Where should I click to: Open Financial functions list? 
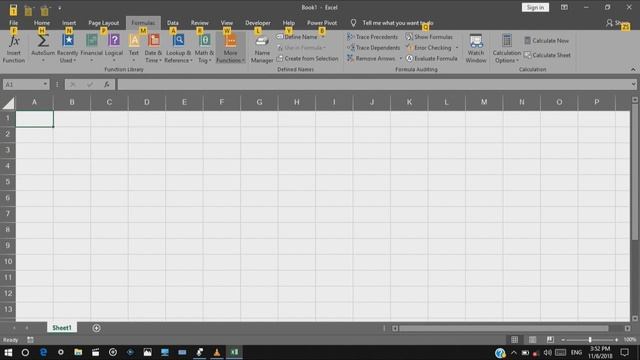91,48
